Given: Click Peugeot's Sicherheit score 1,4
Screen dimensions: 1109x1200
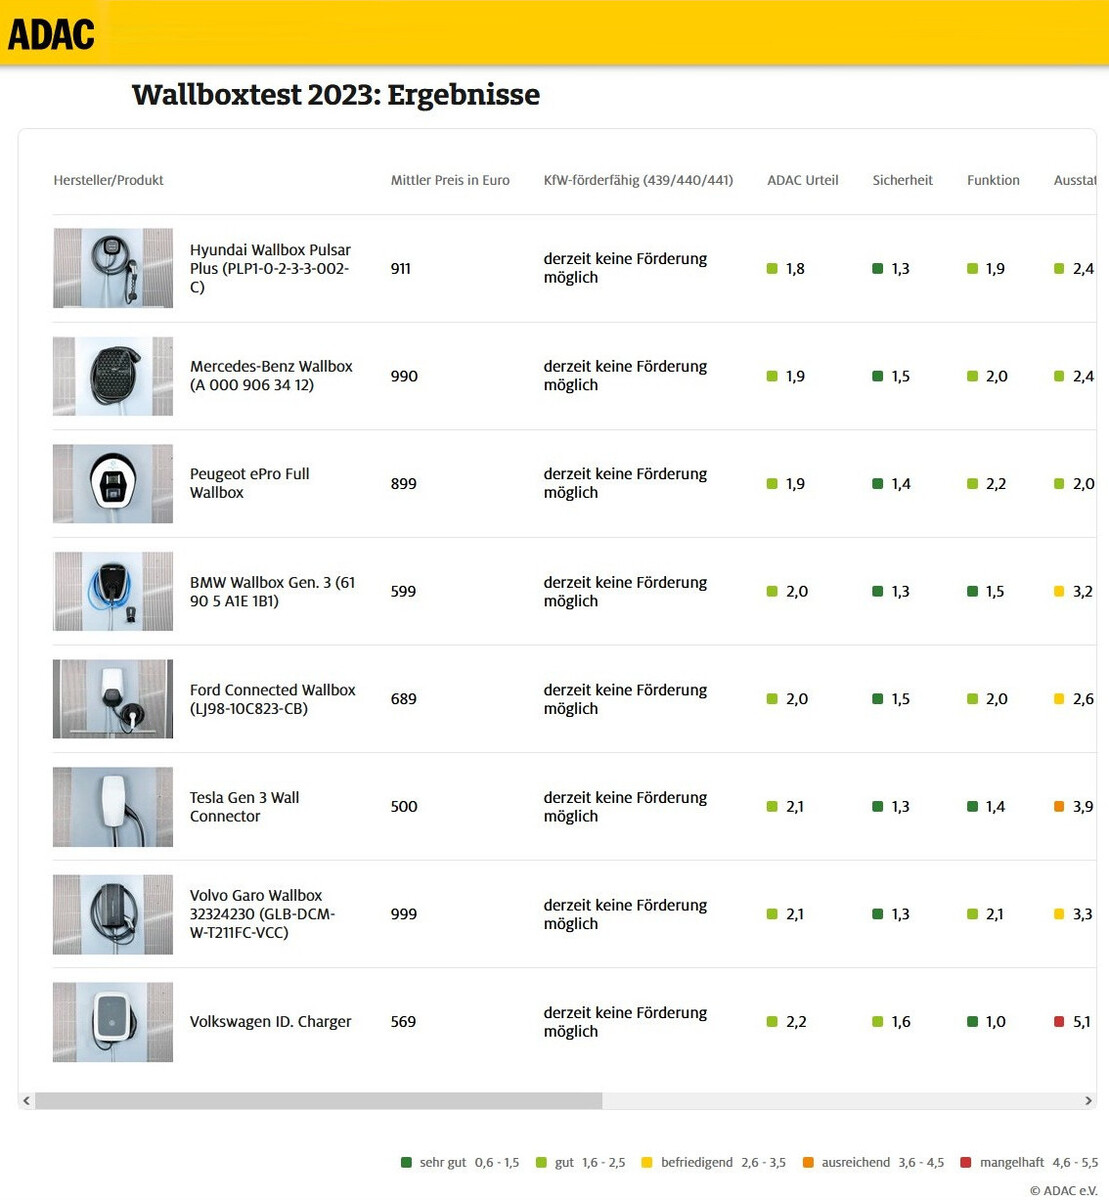Looking at the screenshot, I should [901, 483].
